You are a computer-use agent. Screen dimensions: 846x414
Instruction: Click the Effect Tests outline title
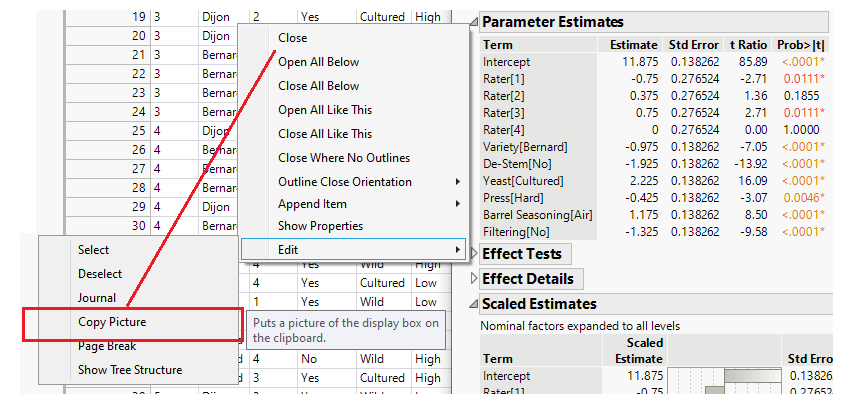click(x=521, y=254)
